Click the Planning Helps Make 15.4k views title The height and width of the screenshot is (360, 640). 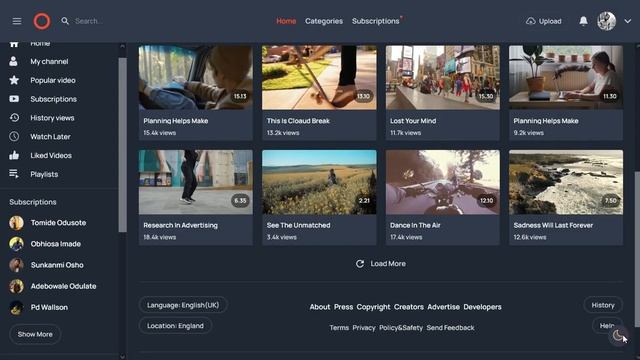tap(176, 121)
